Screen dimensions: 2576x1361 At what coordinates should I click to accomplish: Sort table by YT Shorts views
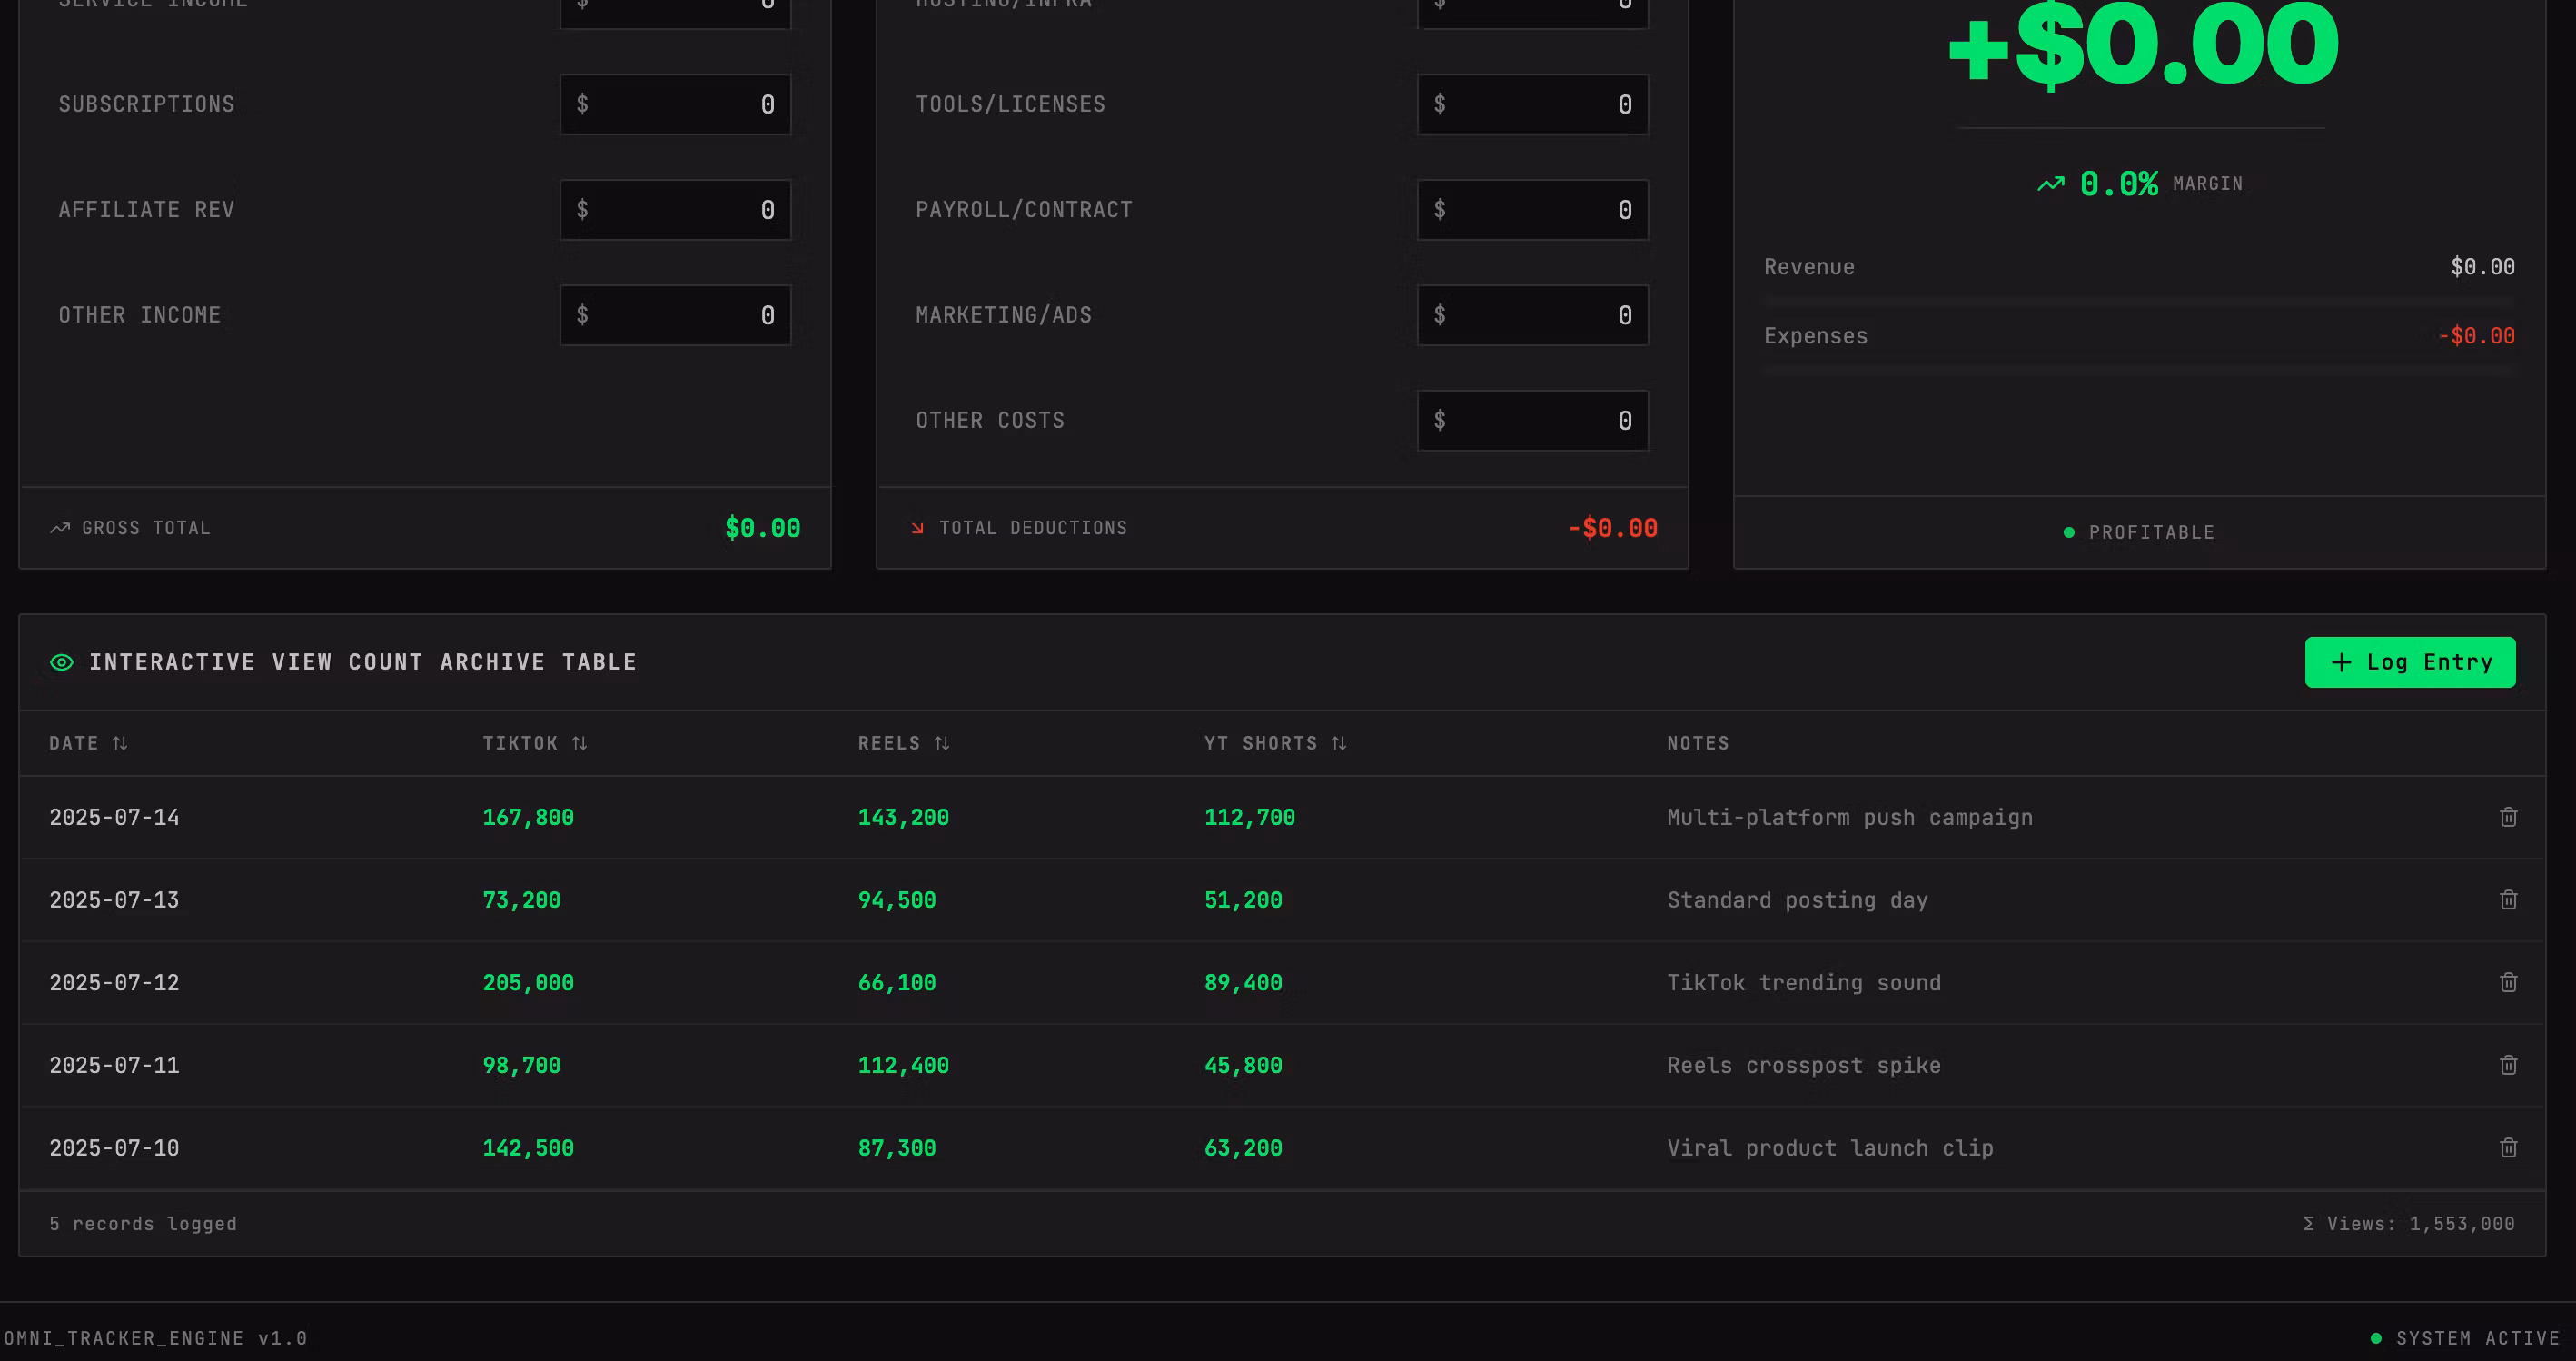click(1276, 743)
